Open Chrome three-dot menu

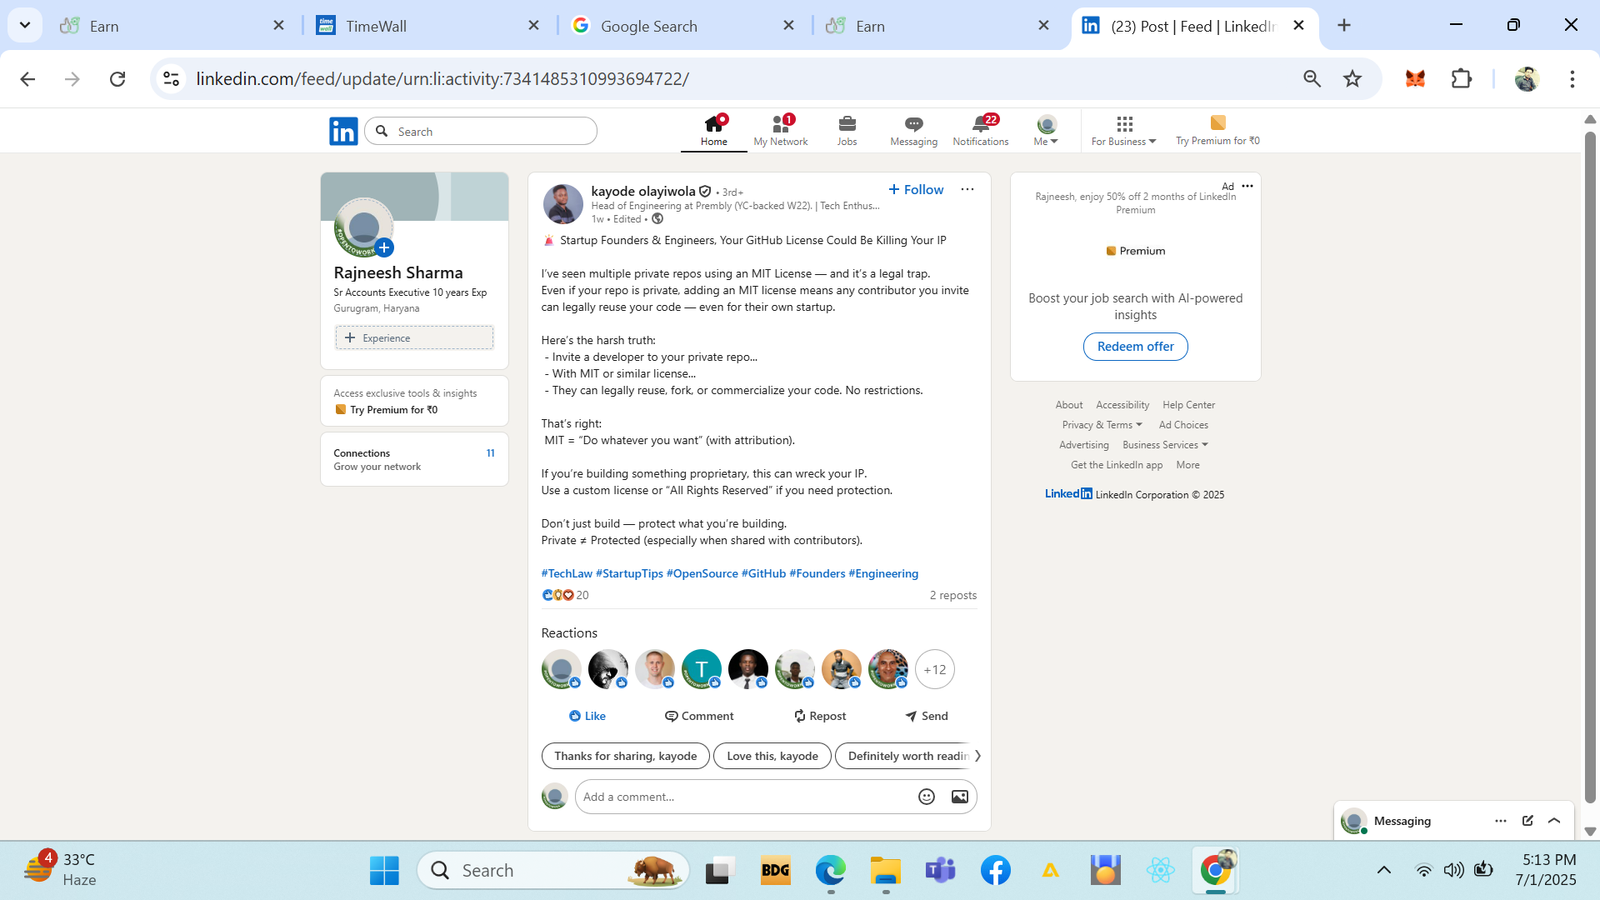1572,79
